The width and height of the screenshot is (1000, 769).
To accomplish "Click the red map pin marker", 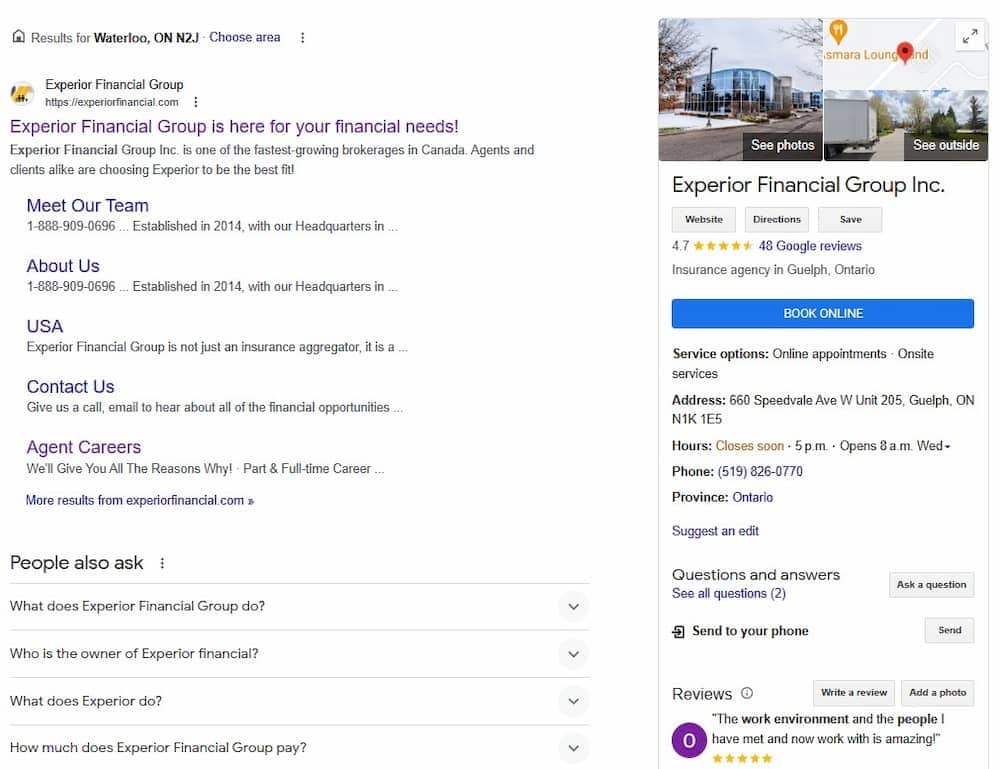I will (x=904, y=52).
